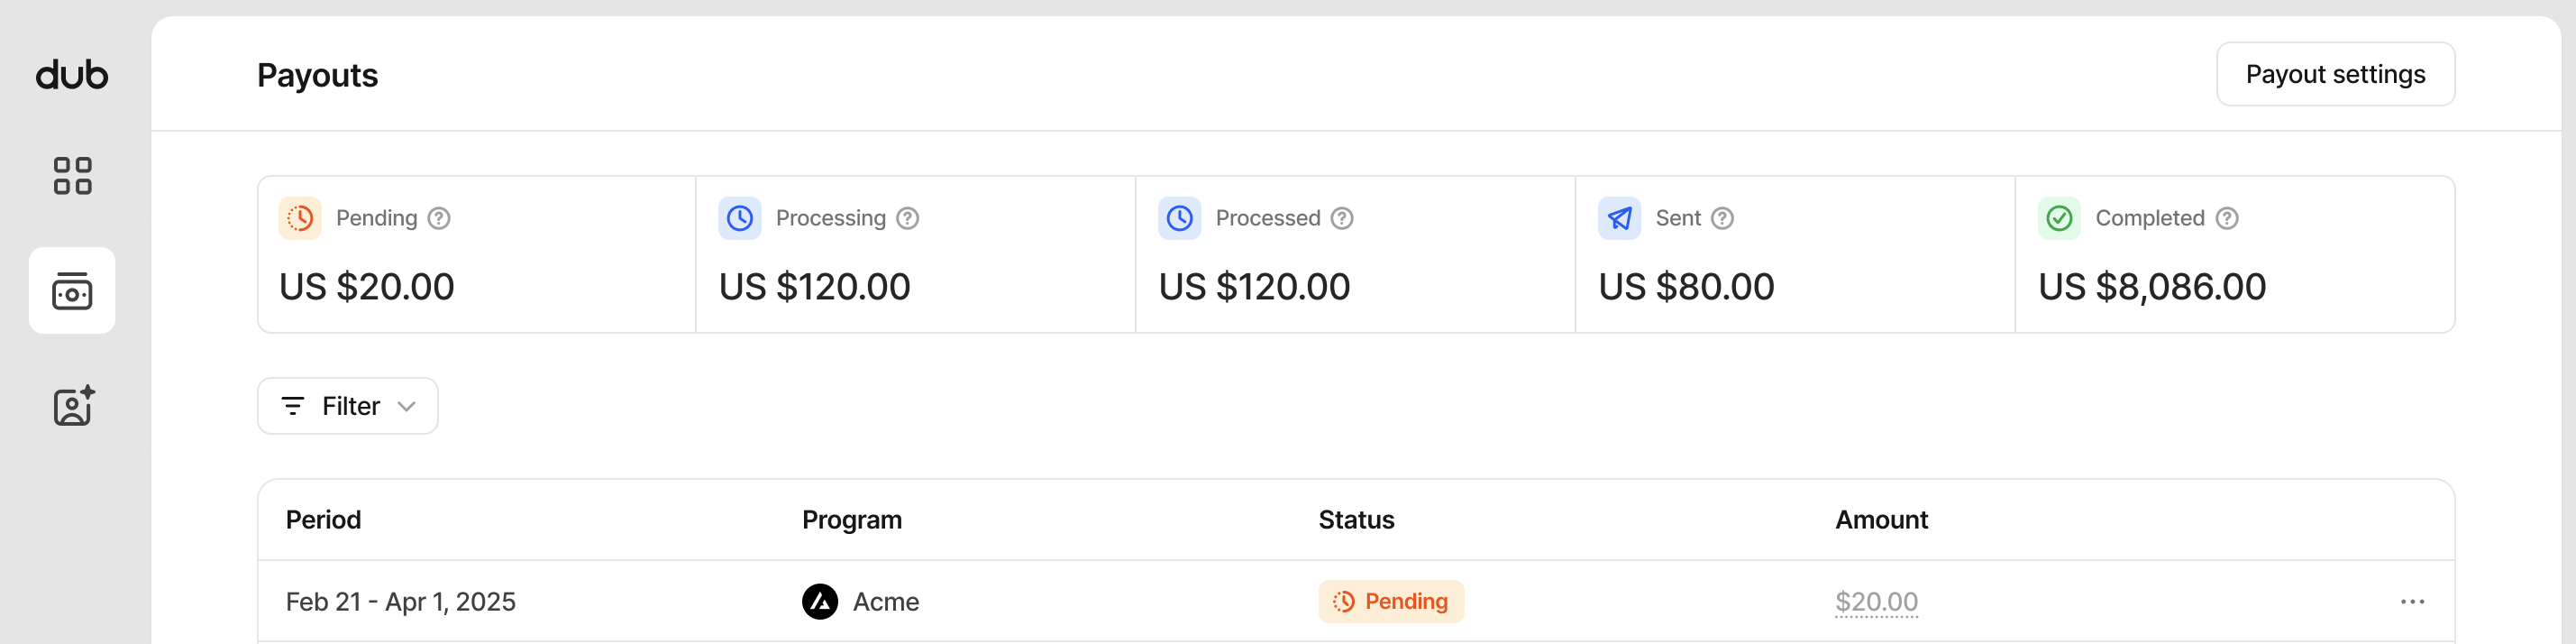Click help icon next to Processing

tap(907, 218)
